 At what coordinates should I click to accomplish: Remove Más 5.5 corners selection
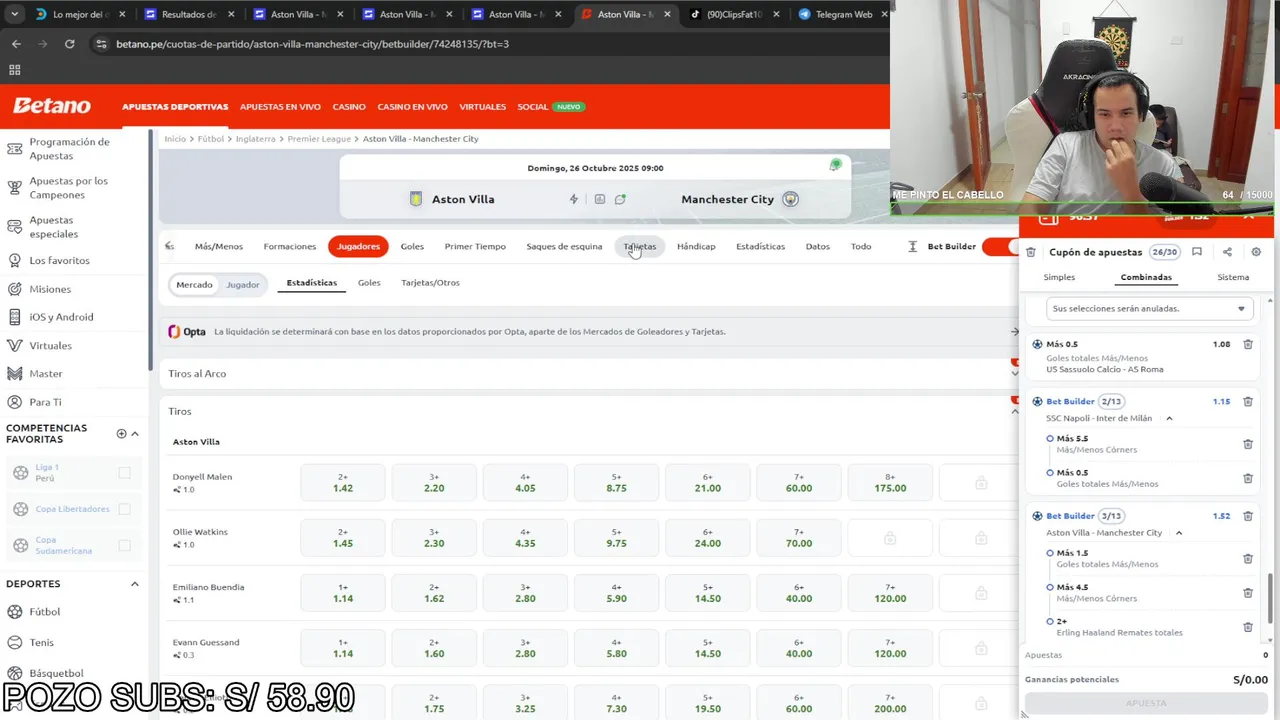pyautogui.click(x=1248, y=444)
